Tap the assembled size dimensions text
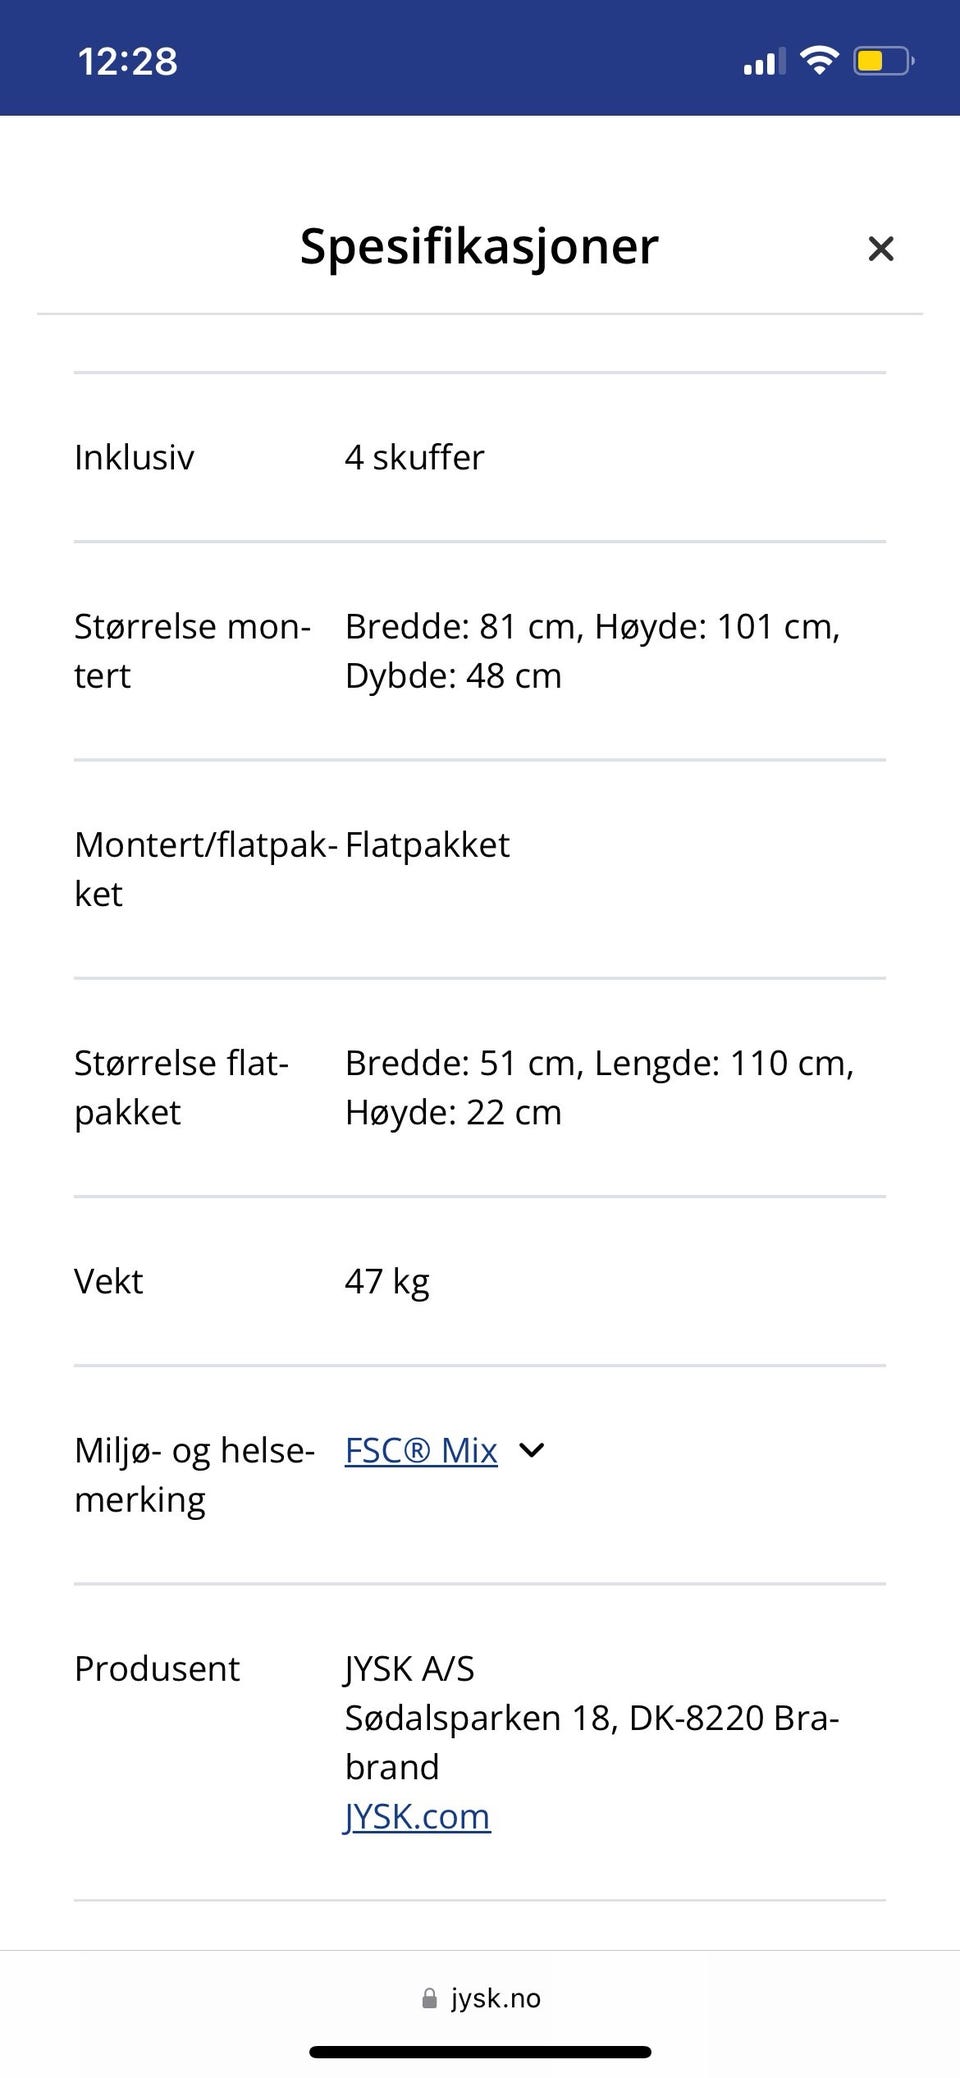The width and height of the screenshot is (960, 2078). [x=592, y=651]
